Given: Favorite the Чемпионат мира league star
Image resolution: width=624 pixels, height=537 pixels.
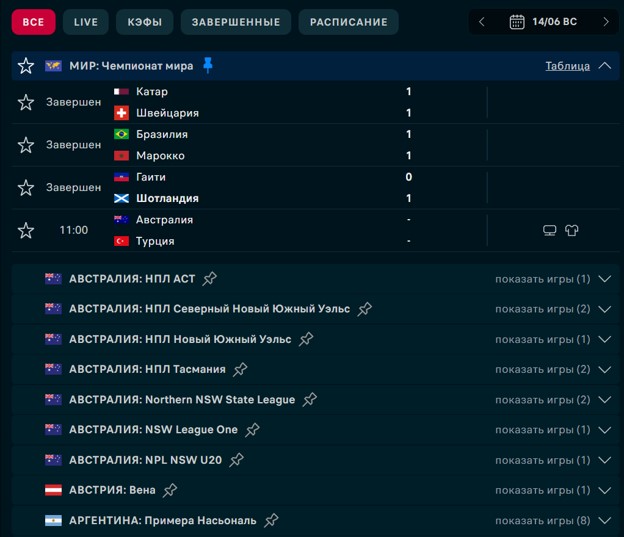Looking at the screenshot, I should [x=26, y=66].
